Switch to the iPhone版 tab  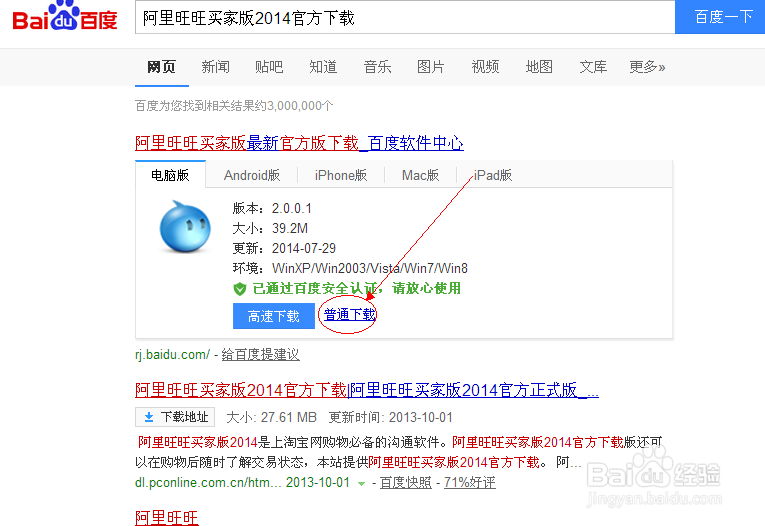(341, 175)
